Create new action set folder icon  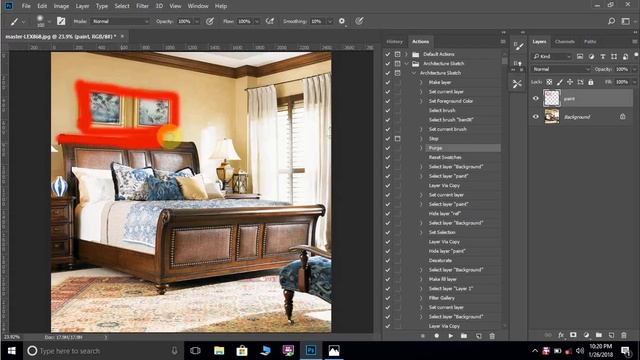tap(464, 336)
